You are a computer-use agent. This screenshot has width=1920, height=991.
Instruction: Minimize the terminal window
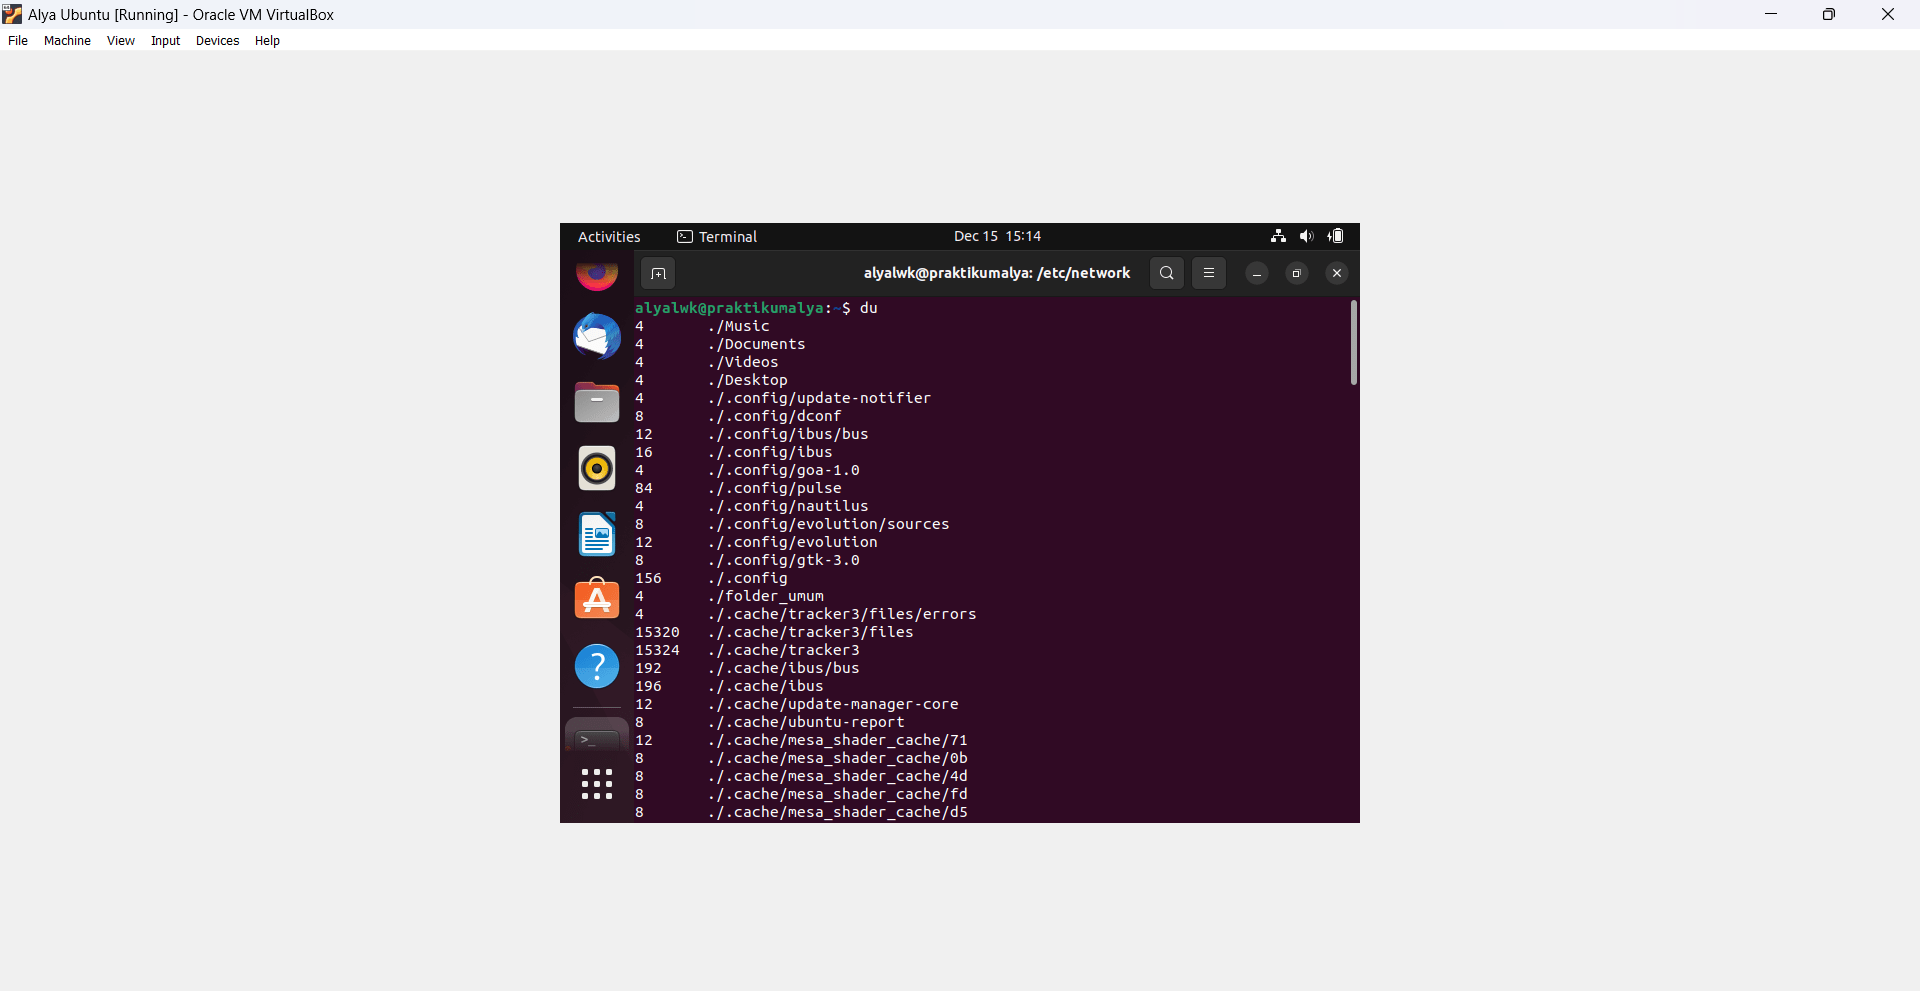(x=1257, y=273)
